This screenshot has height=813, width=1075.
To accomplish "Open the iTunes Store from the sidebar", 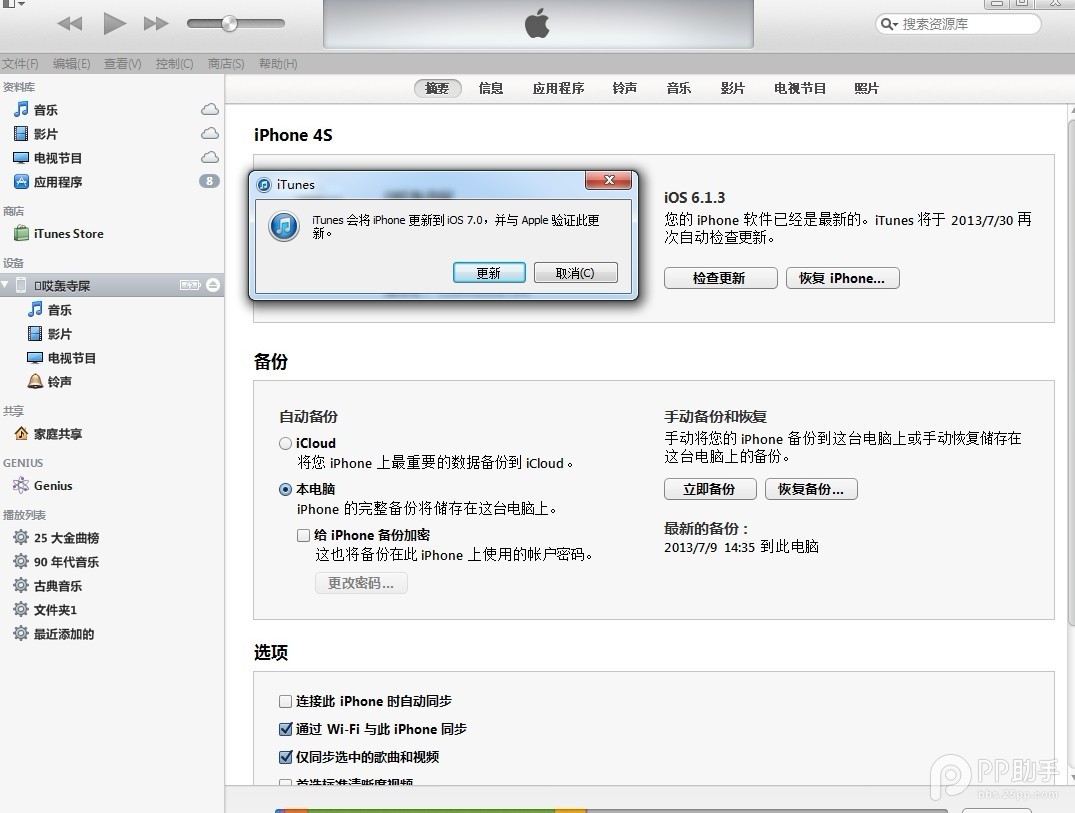I will (67, 233).
